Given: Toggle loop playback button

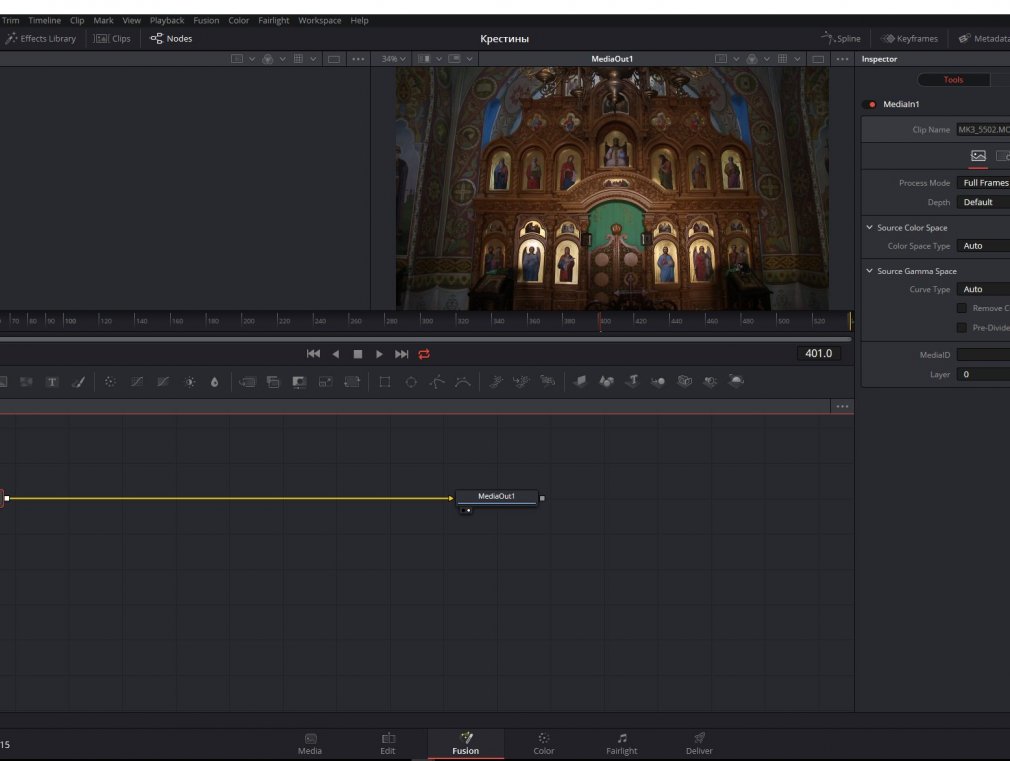Looking at the screenshot, I should tap(424, 354).
